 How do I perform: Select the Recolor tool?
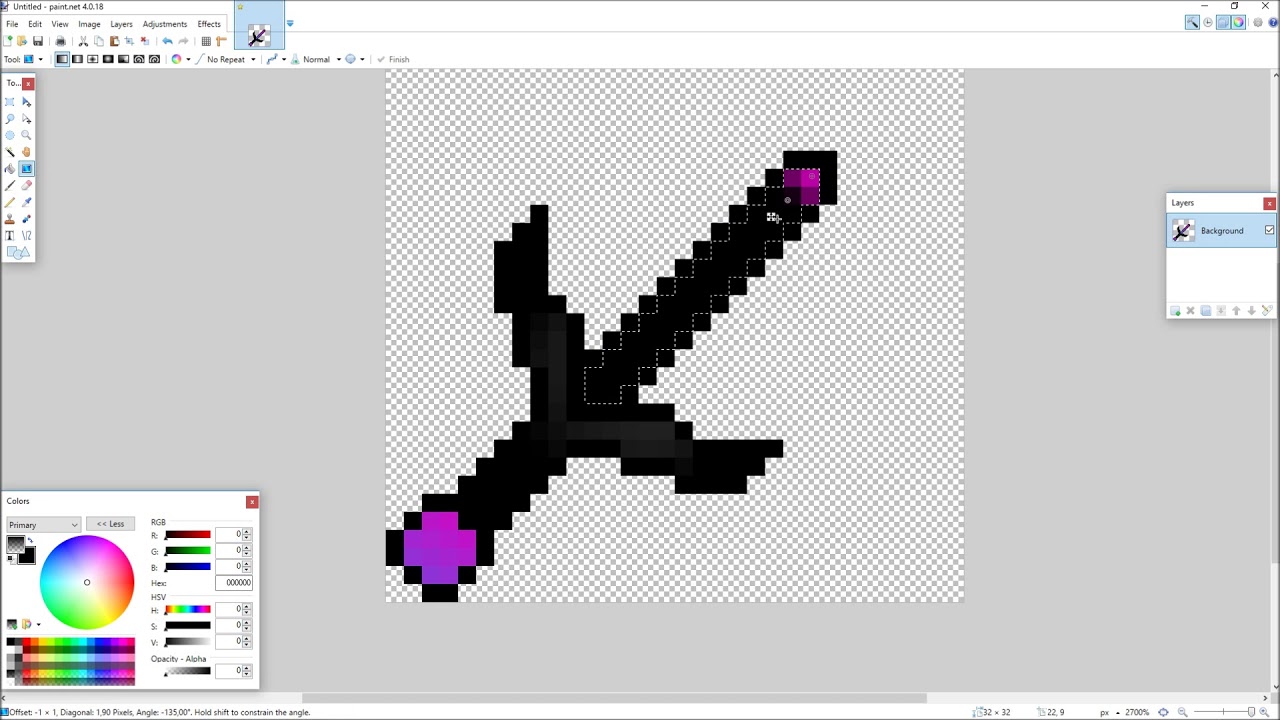[x=27, y=219]
